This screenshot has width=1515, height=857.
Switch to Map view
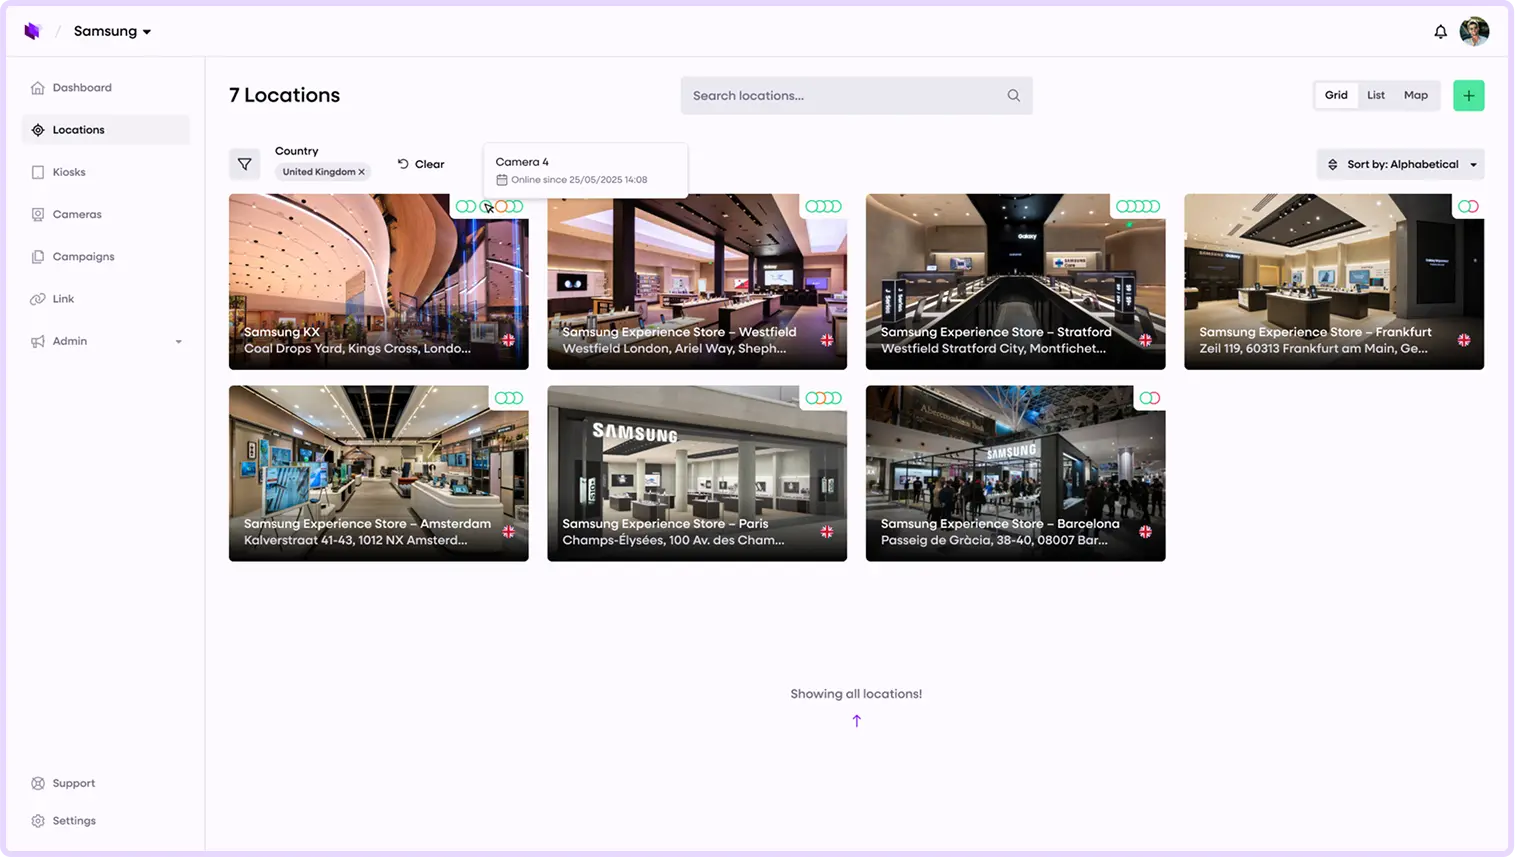point(1416,95)
